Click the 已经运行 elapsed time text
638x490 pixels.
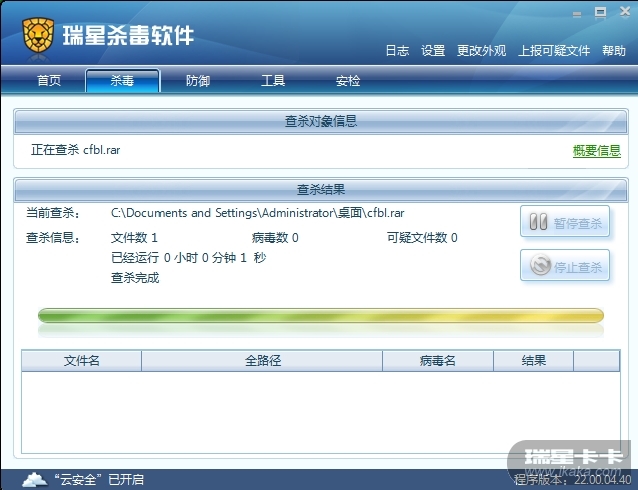point(189,258)
